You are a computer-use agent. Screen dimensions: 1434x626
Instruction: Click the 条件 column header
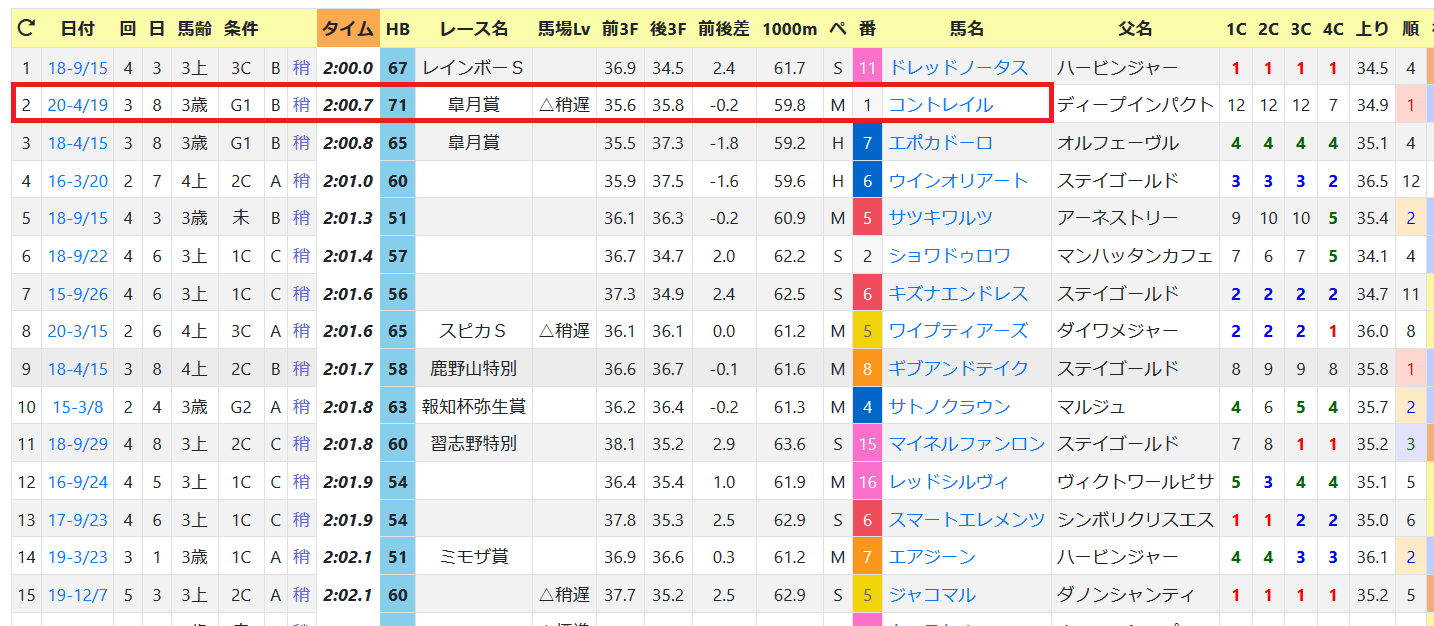[x=241, y=29]
